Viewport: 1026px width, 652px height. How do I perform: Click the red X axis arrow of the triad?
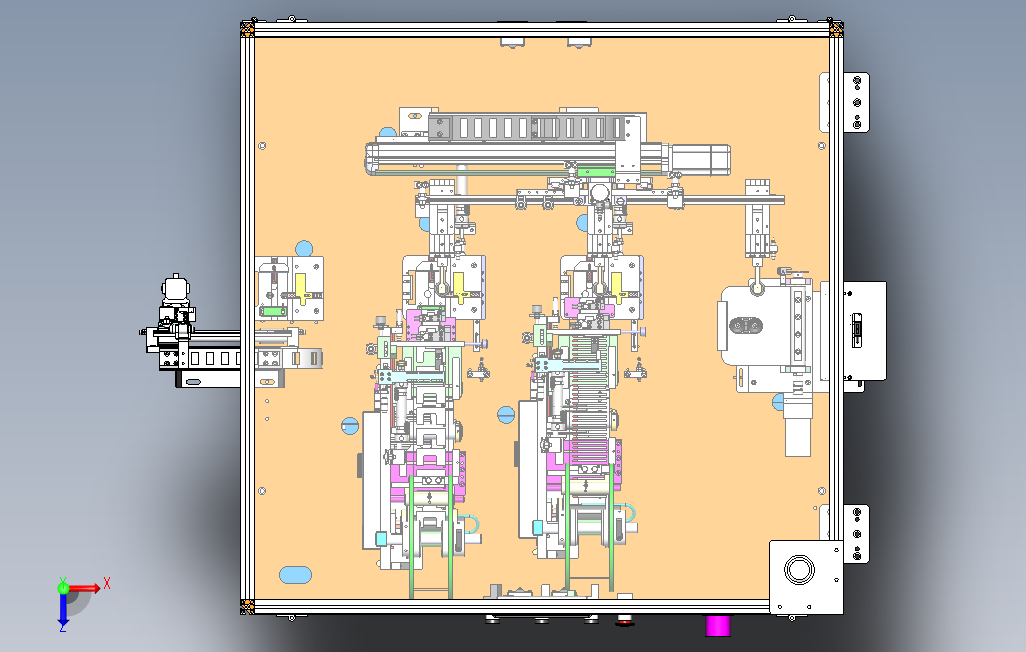click(x=86, y=588)
